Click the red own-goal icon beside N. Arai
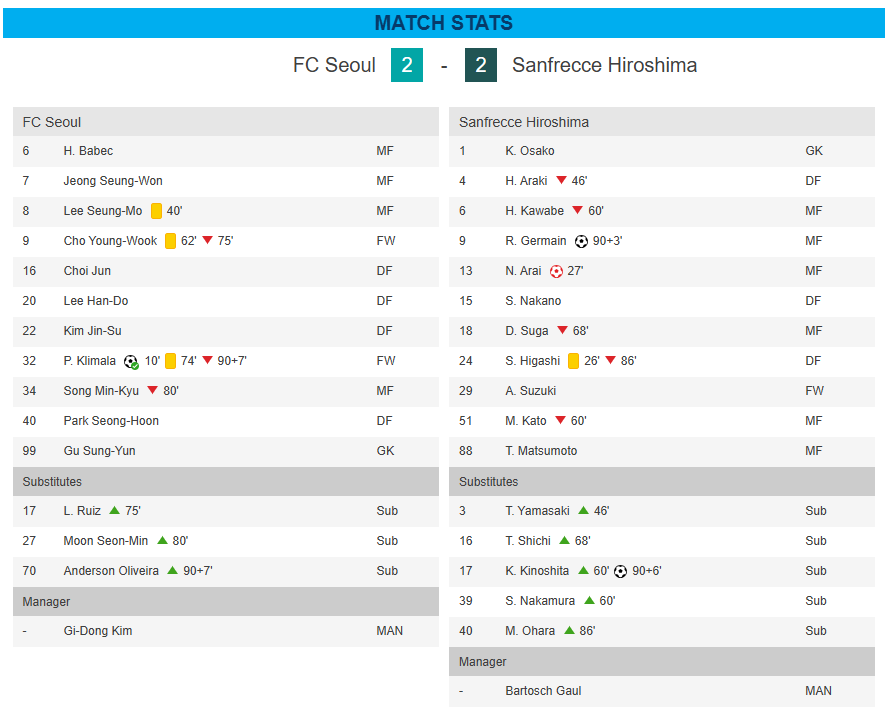This screenshot has width=886, height=716. pos(557,271)
